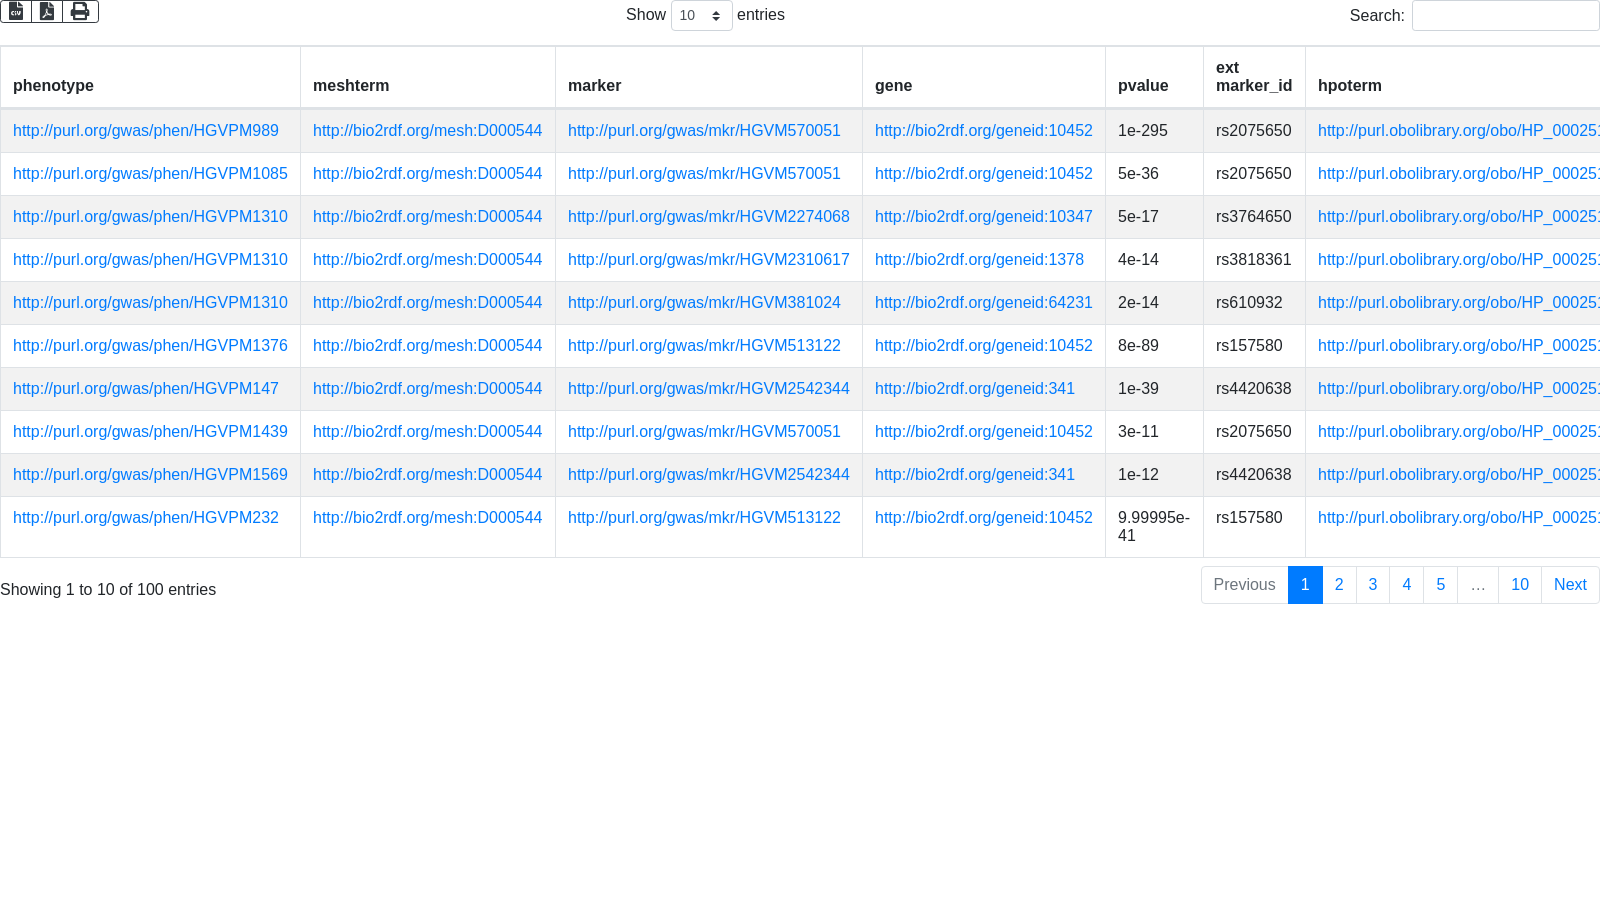Sort table by phenotype column header
Viewport: 1600px width, 900px height.
(x=53, y=86)
